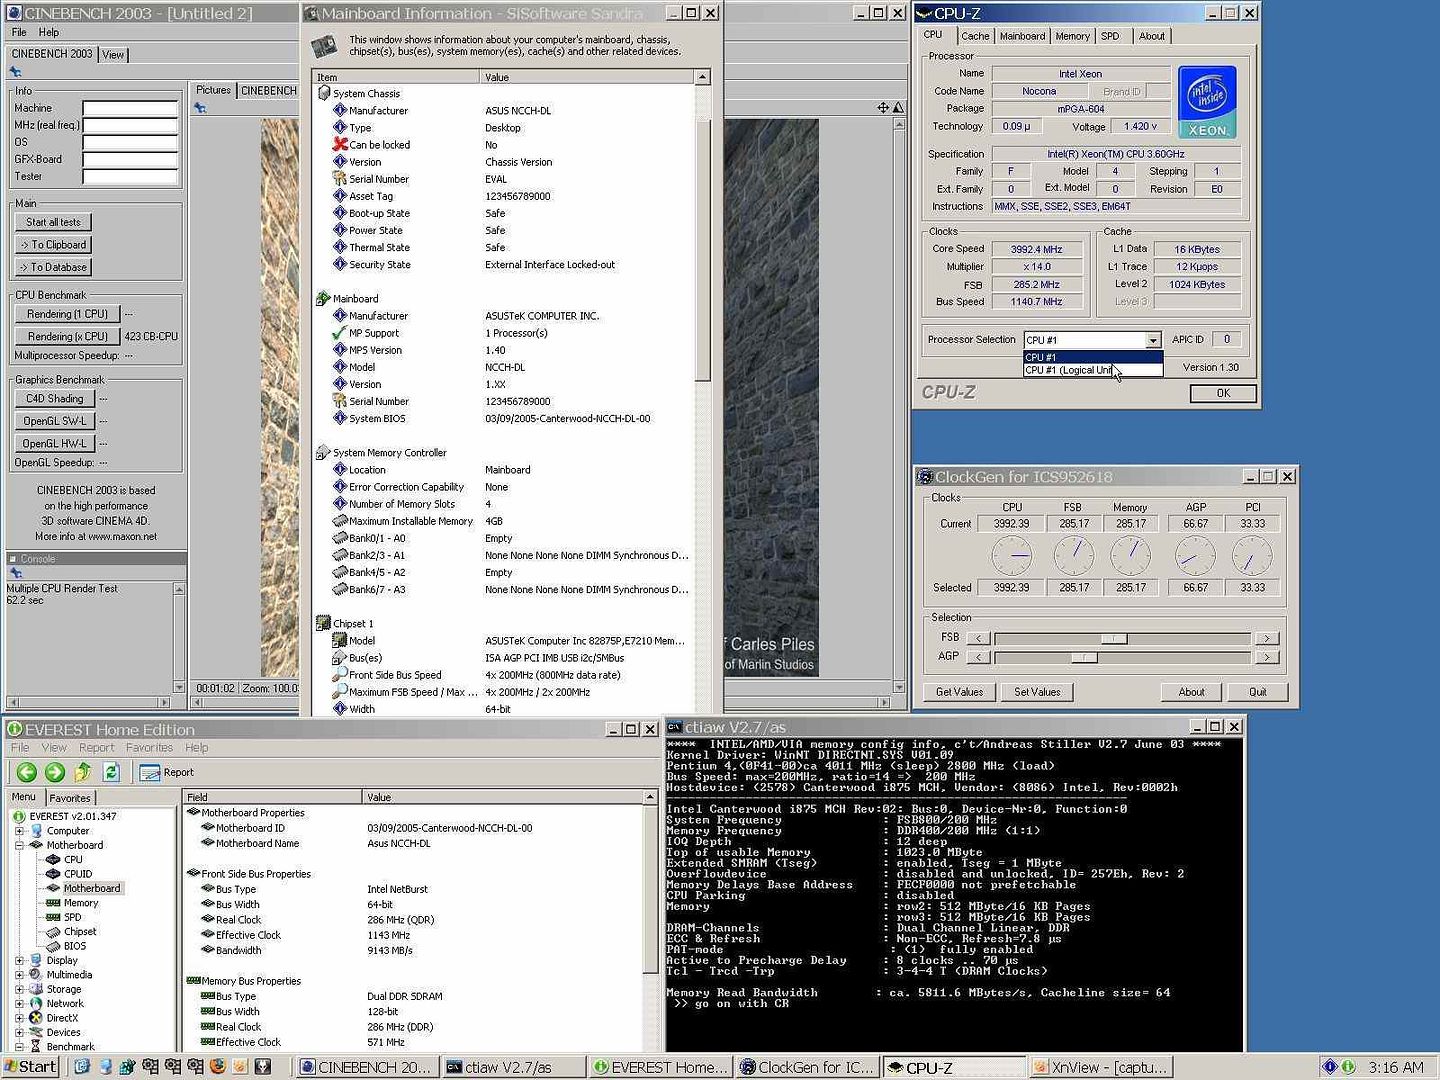The width and height of the screenshot is (1440, 1080).
Task: Expand the Storage node in EVEREST tree
Action: [x=19, y=989]
